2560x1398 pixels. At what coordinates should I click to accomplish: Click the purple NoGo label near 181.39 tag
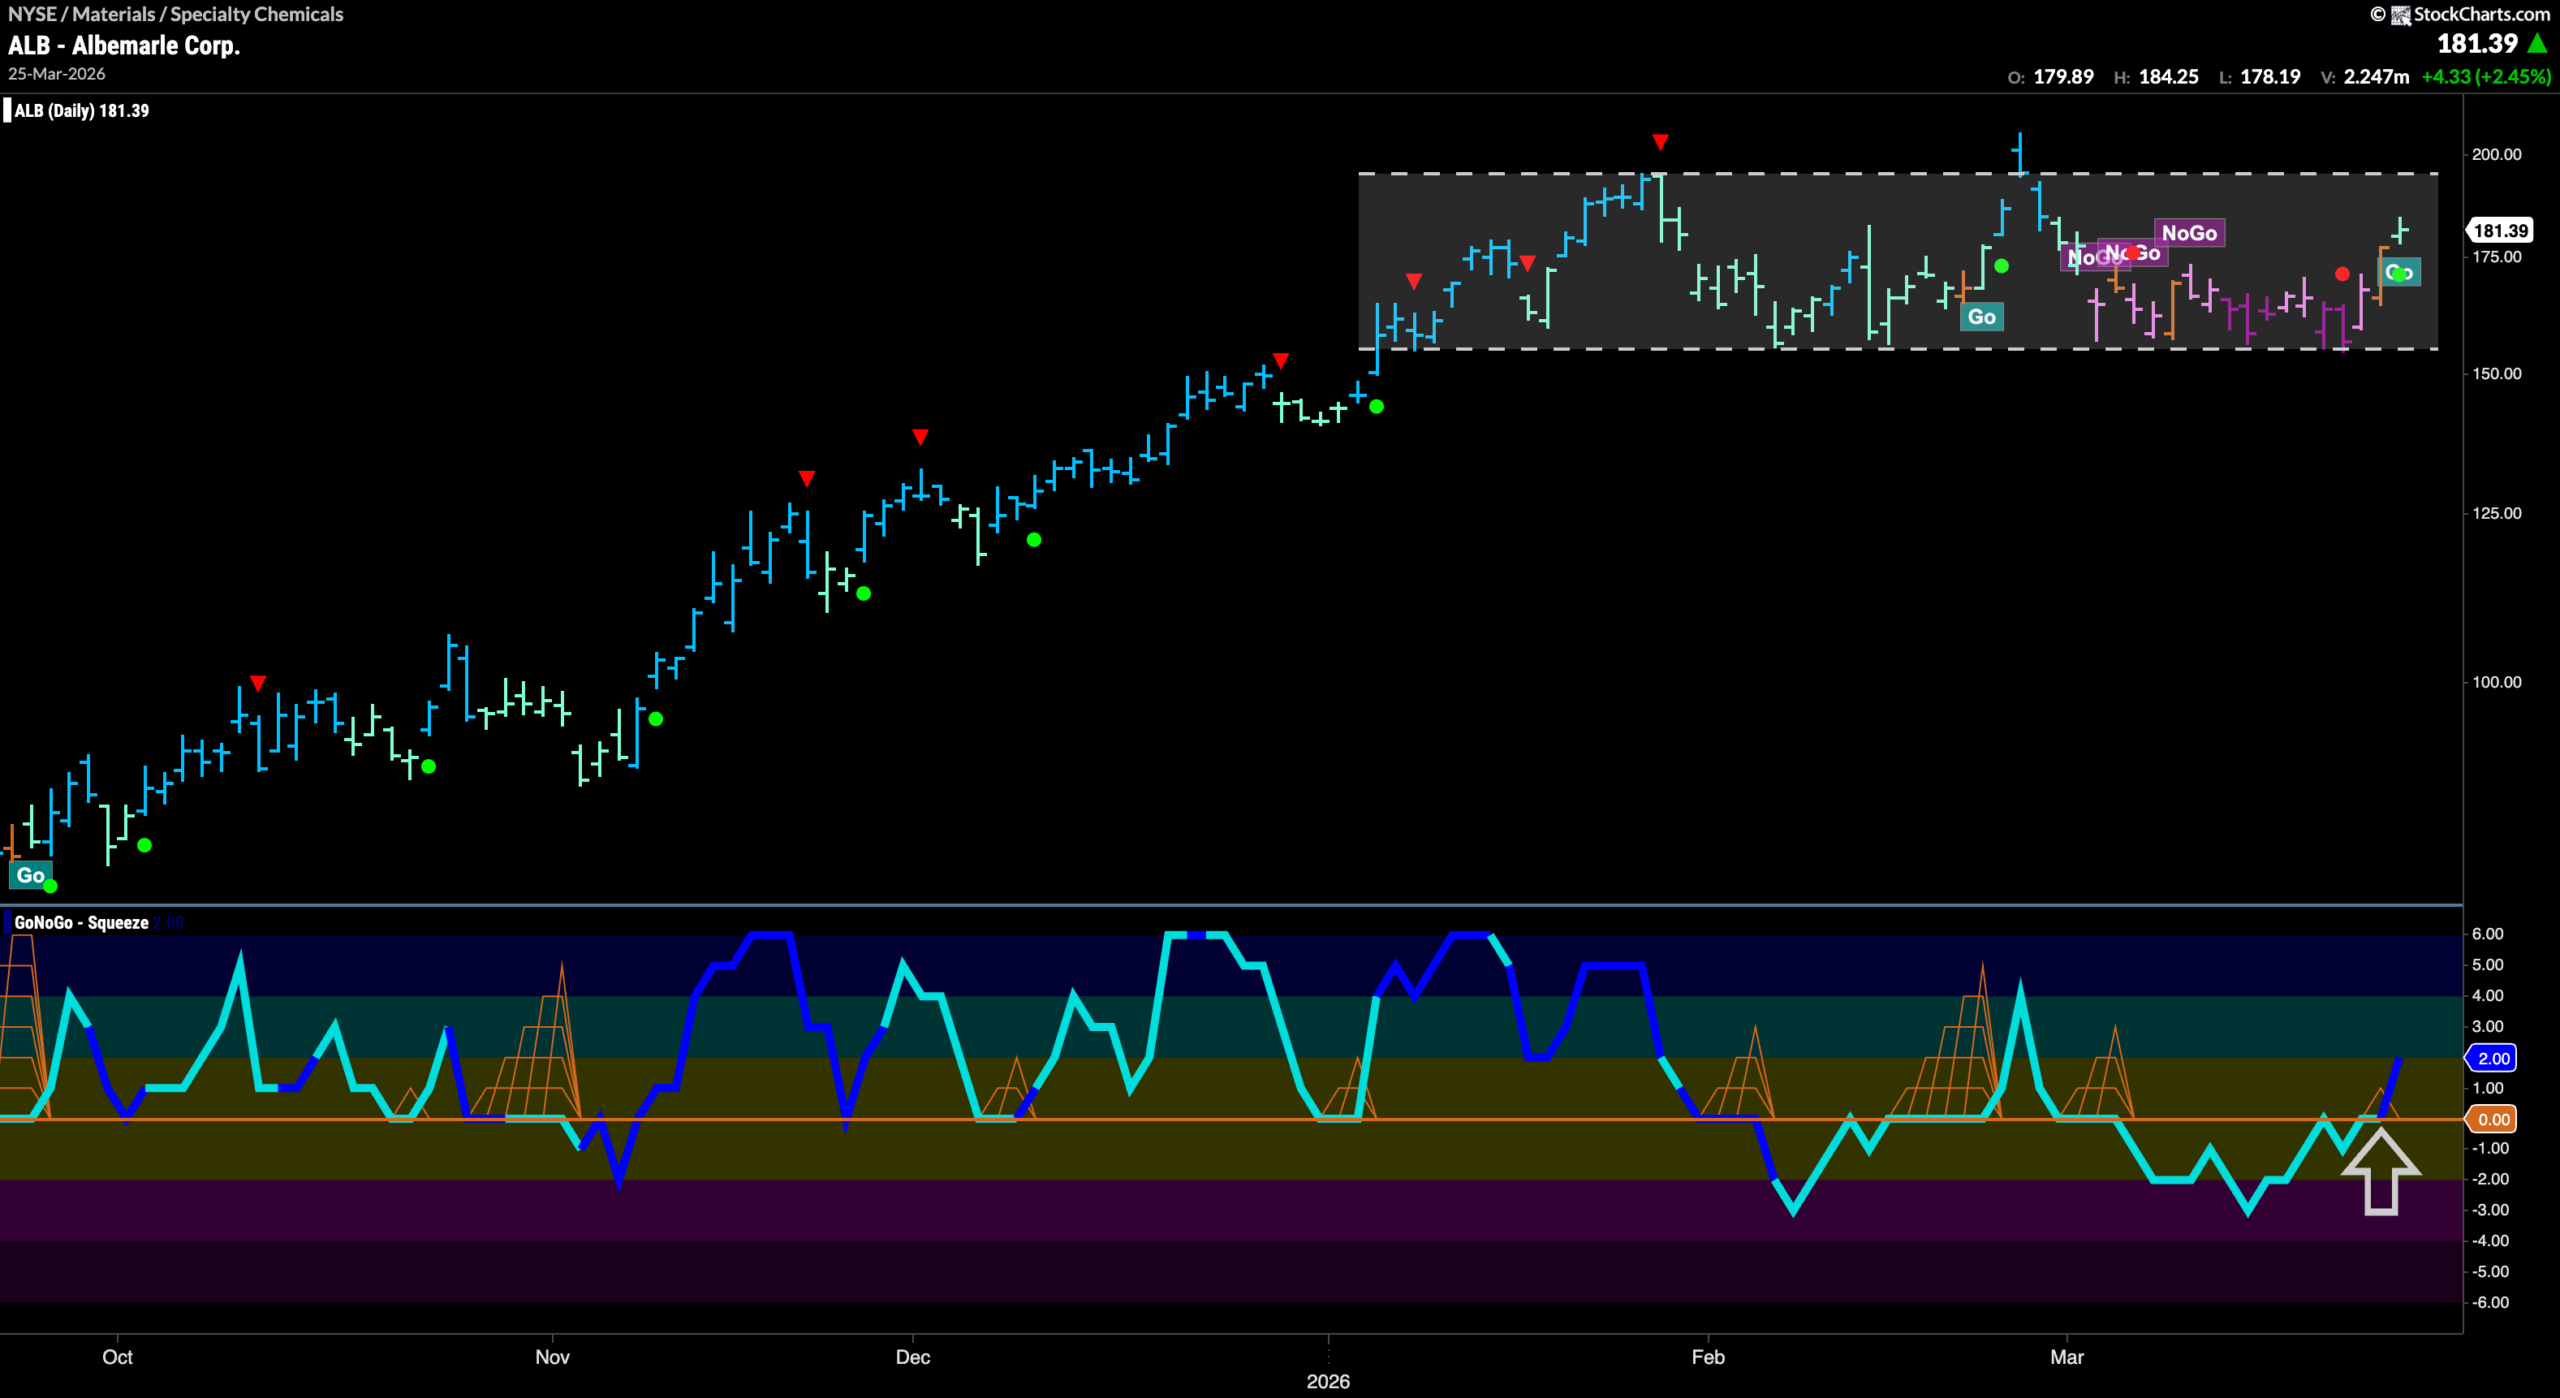[x=2189, y=232]
